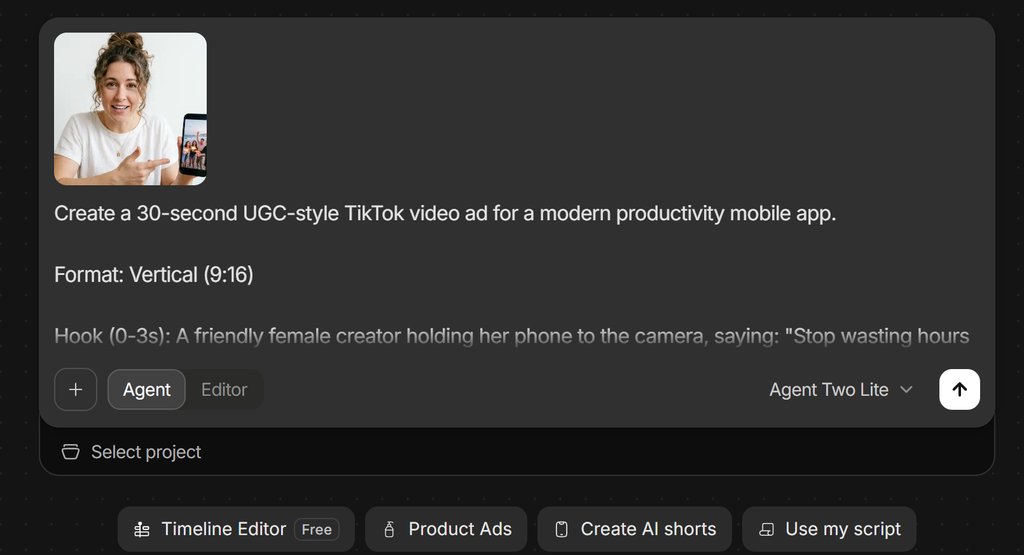Switch to Agent mode
The width and height of the screenshot is (1024, 555).
(x=147, y=390)
